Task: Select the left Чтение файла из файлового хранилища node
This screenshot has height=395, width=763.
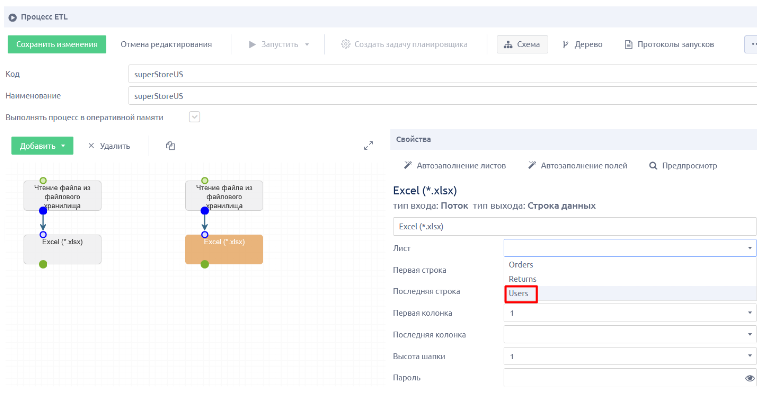Action: (x=62, y=196)
